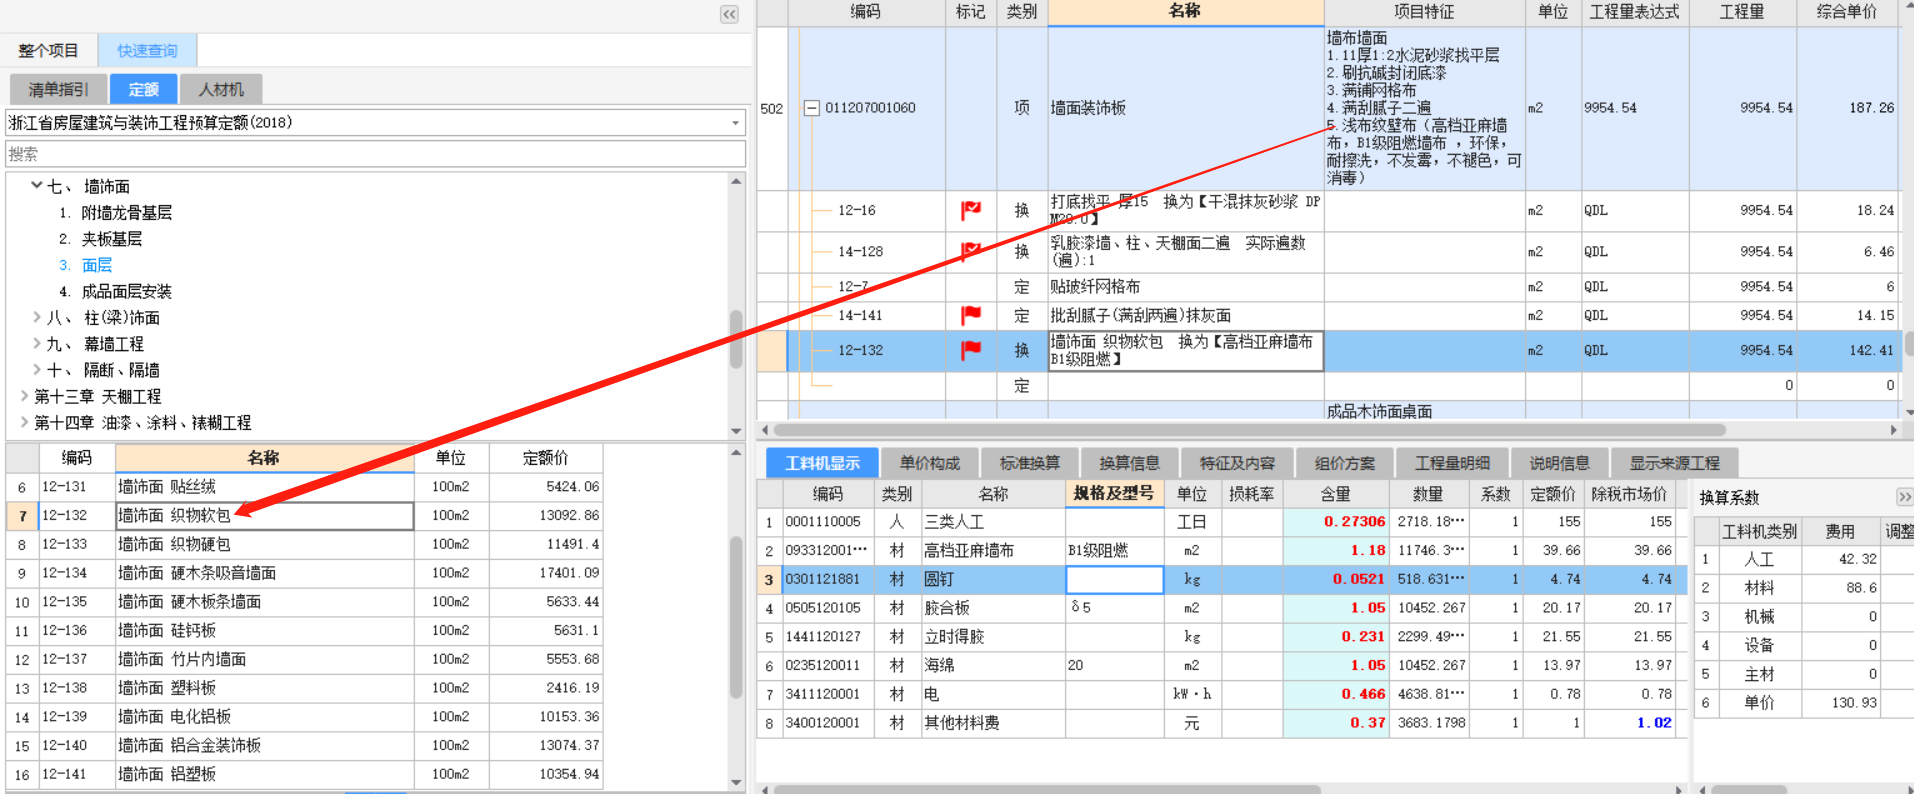Screen dimensions: 1914x794
Task: Collapse the left panel with double-chevron icon
Action: coord(729,14)
